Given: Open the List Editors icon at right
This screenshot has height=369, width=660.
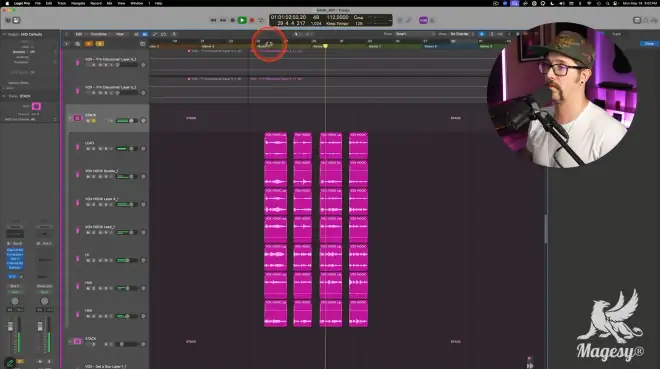Looking at the screenshot, I should click(x=637, y=20).
